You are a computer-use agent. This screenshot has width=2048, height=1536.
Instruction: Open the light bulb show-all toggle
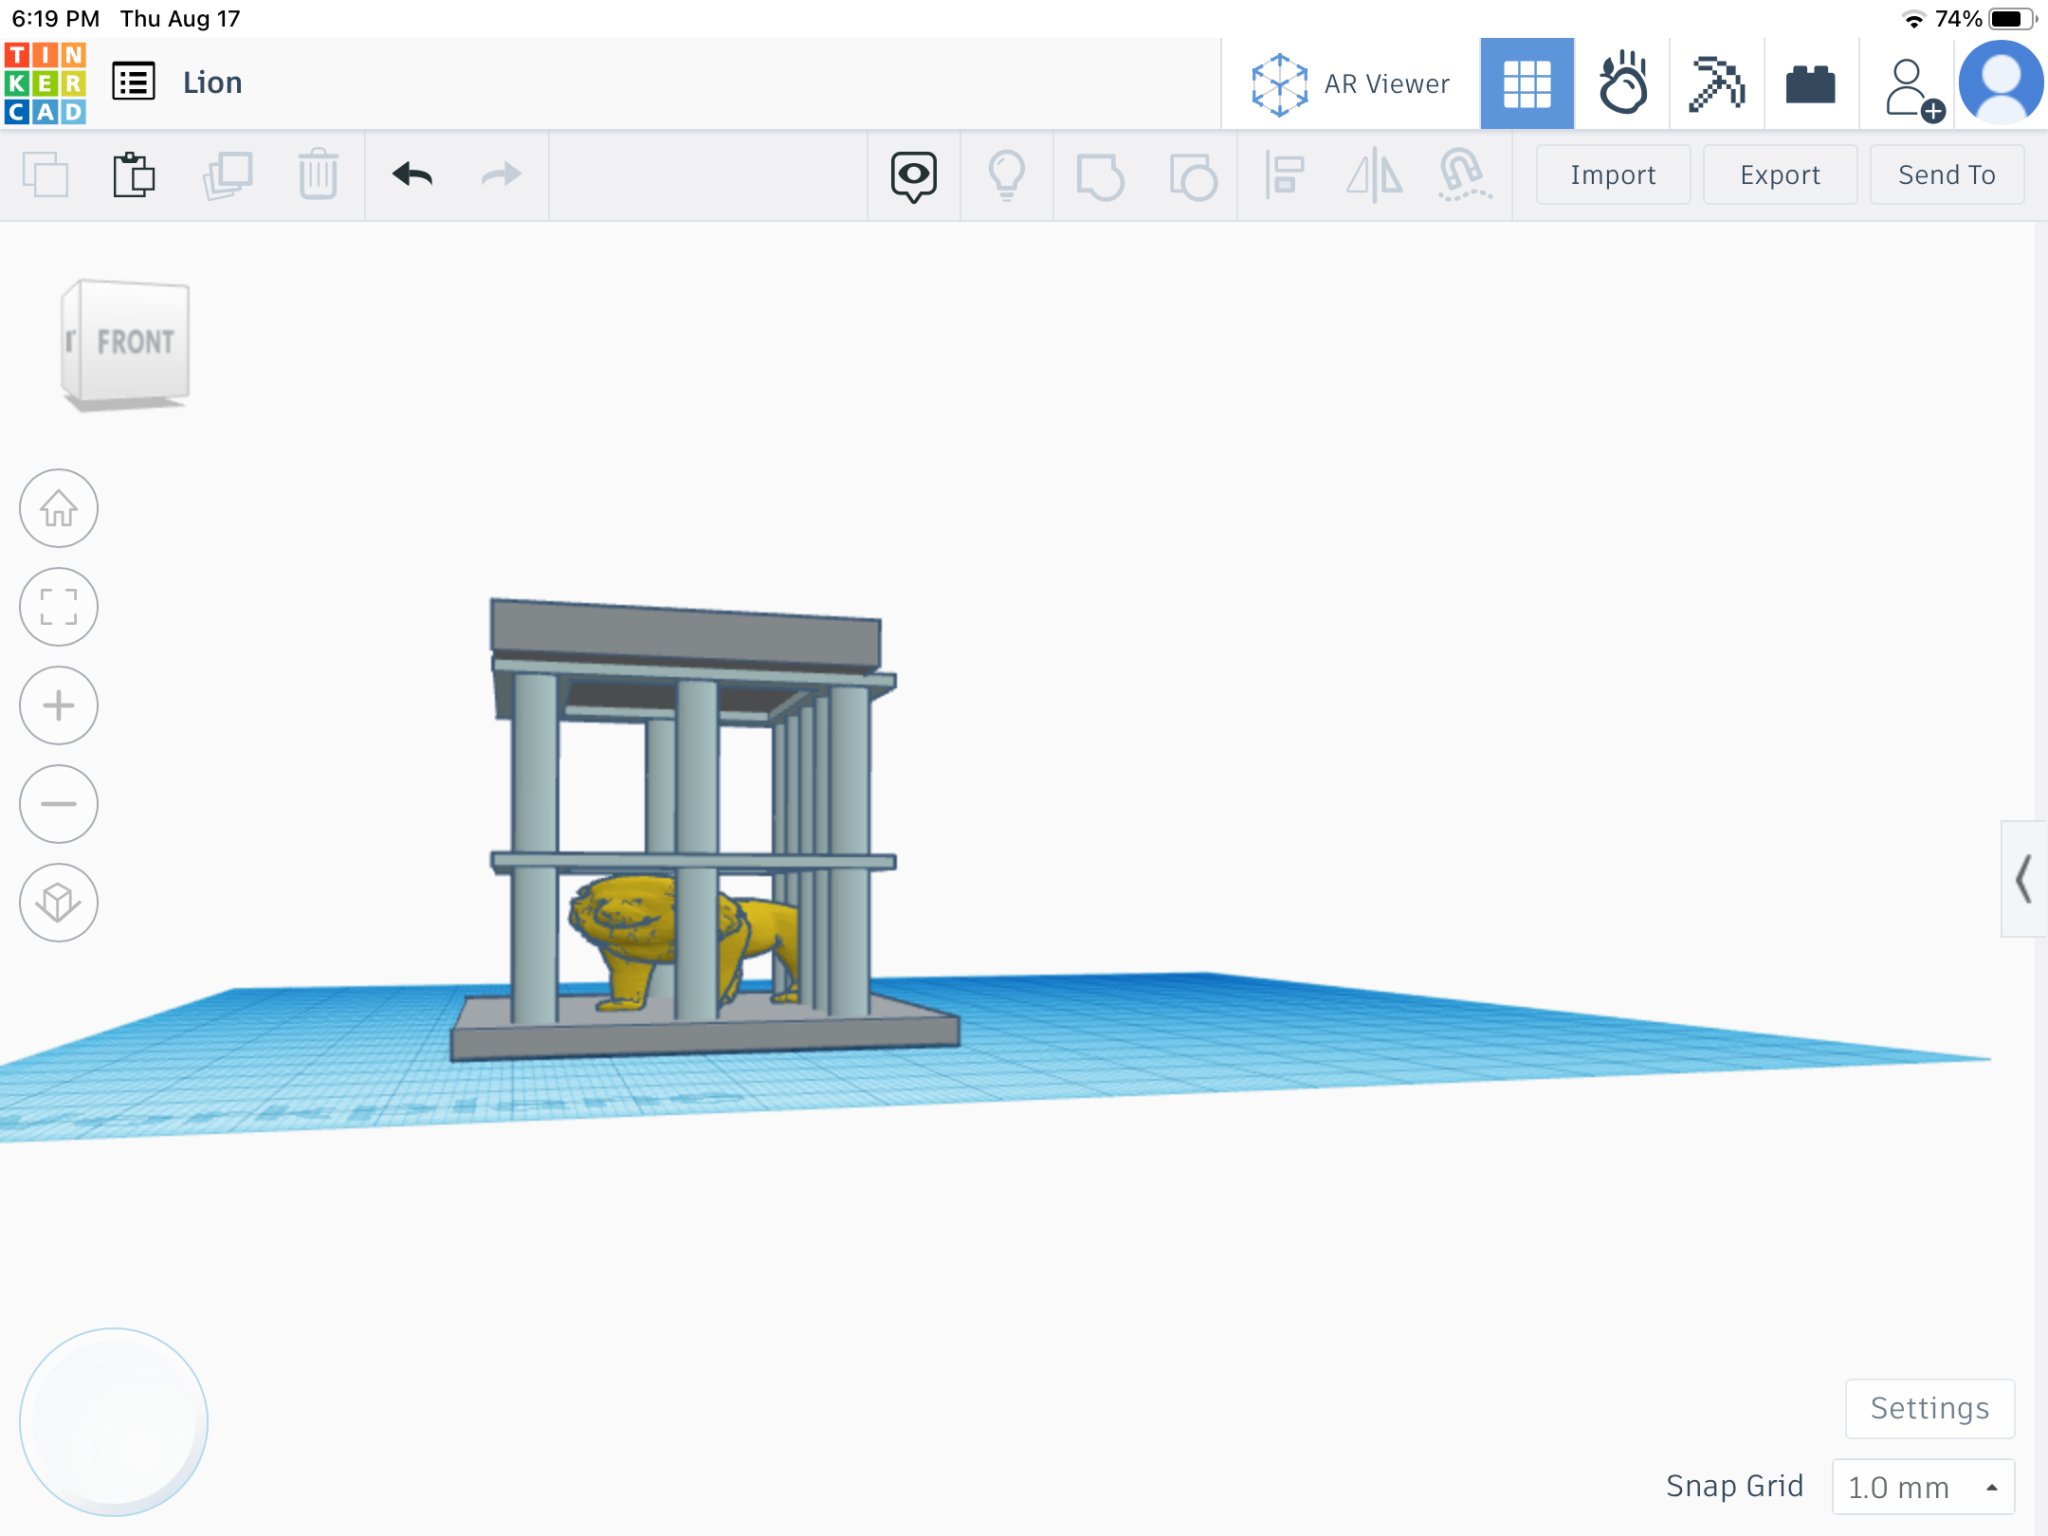[1007, 175]
